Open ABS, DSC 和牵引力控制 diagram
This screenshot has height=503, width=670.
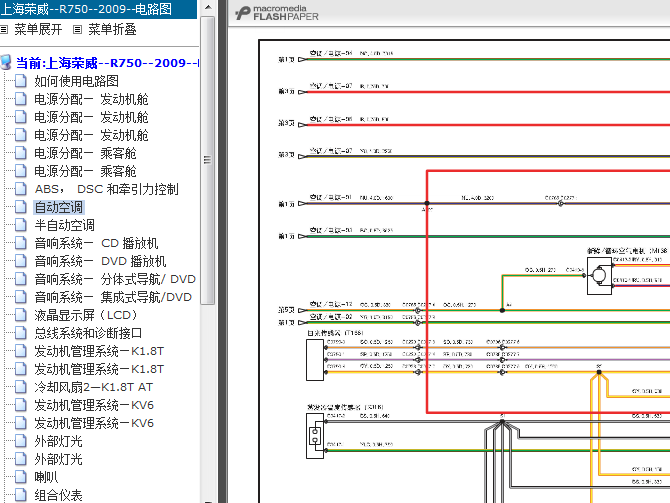(106, 189)
